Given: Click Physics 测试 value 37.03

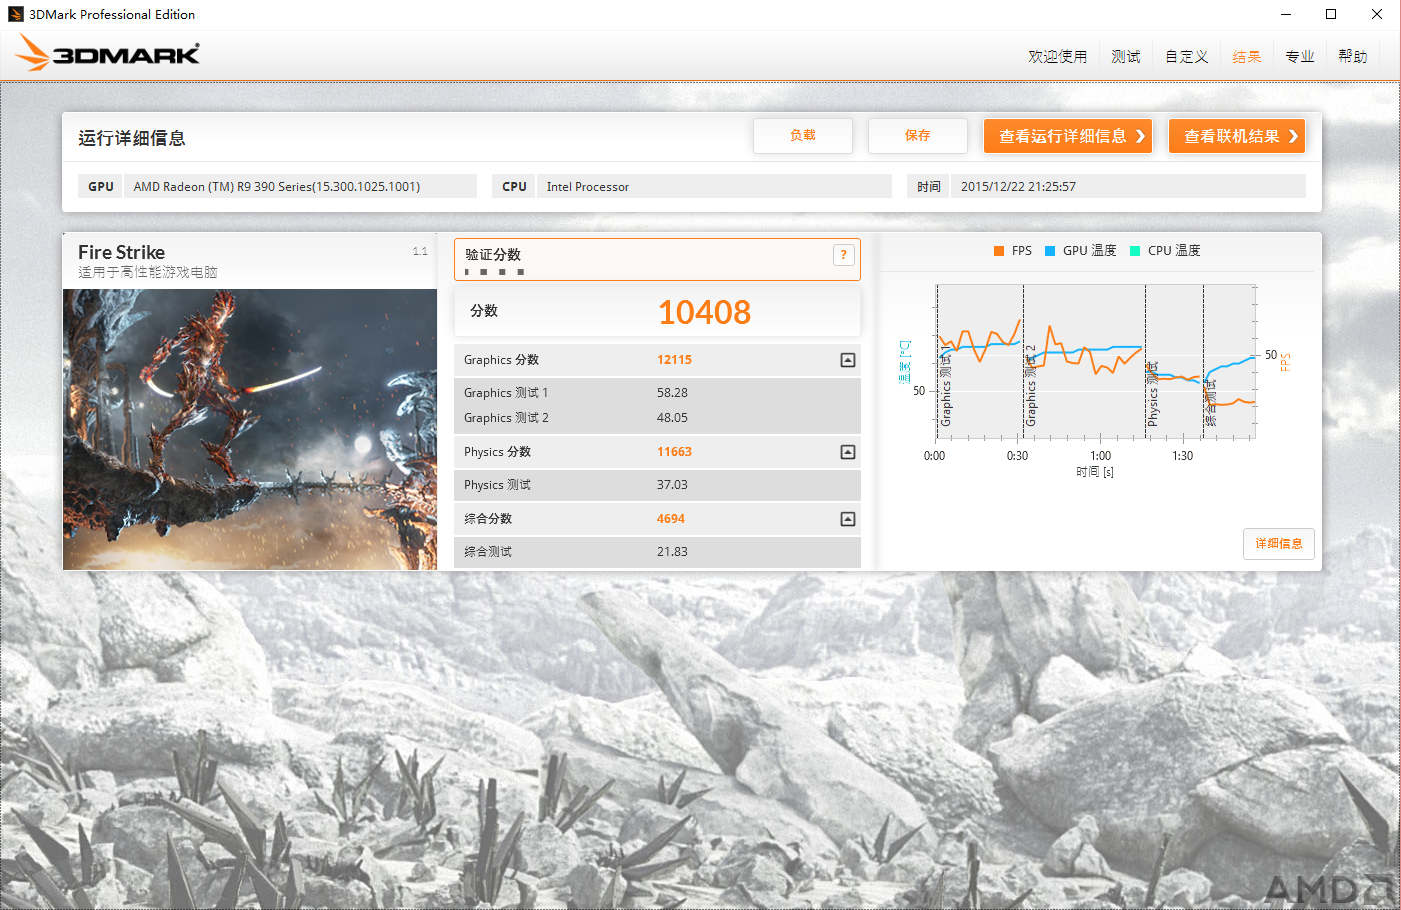Looking at the screenshot, I should point(672,485).
